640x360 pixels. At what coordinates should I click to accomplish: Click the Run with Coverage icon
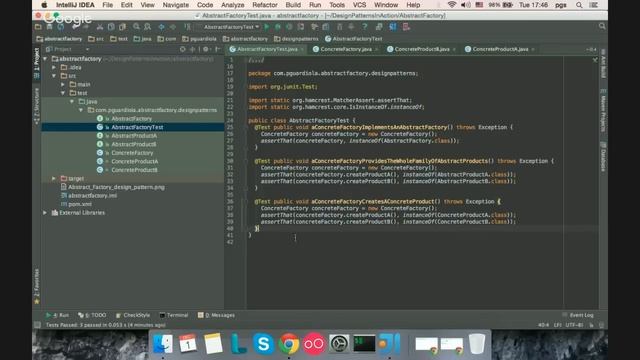[x=289, y=27]
